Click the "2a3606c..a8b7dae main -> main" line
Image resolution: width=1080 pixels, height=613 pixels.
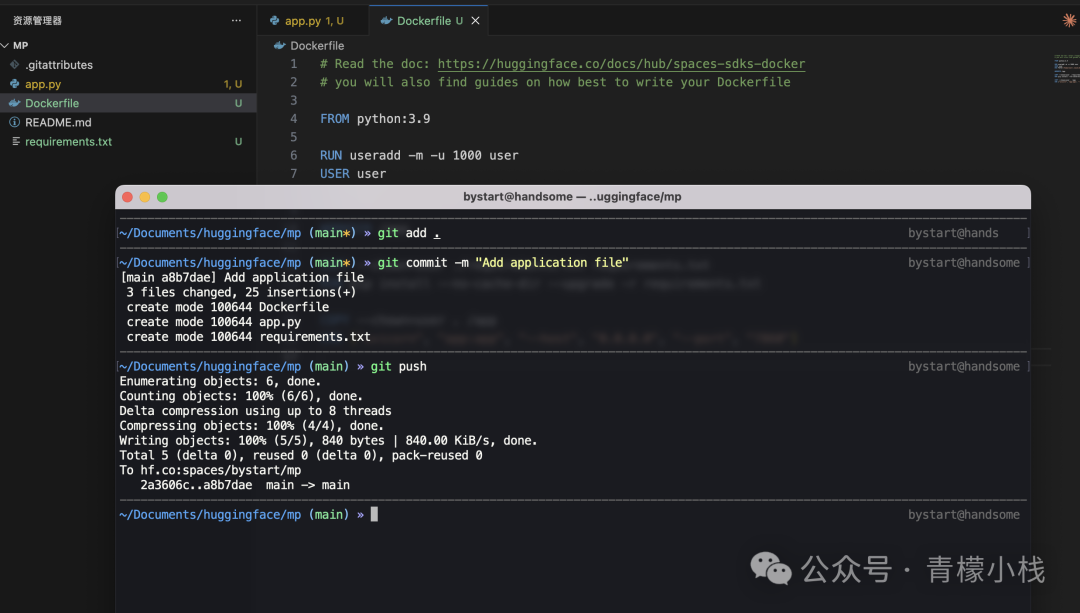click(245, 485)
